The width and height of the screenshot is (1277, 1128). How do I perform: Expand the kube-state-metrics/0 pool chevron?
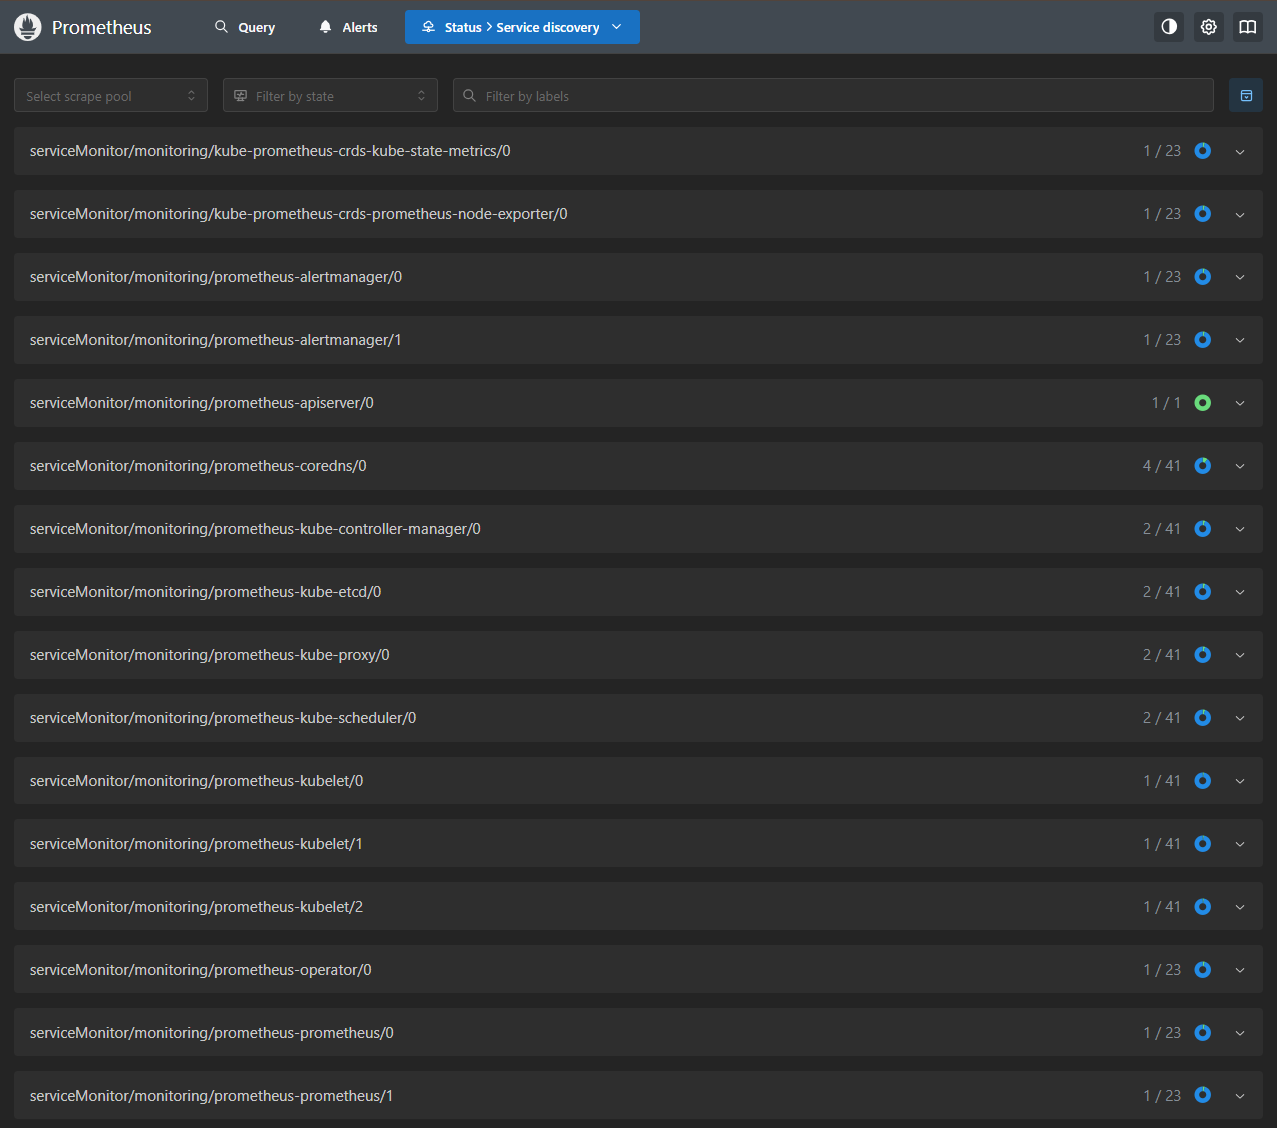(1240, 152)
